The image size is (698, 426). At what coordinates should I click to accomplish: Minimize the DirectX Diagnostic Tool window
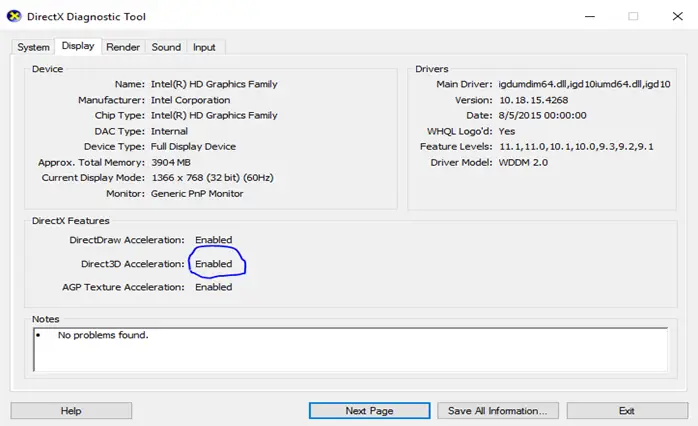click(590, 16)
